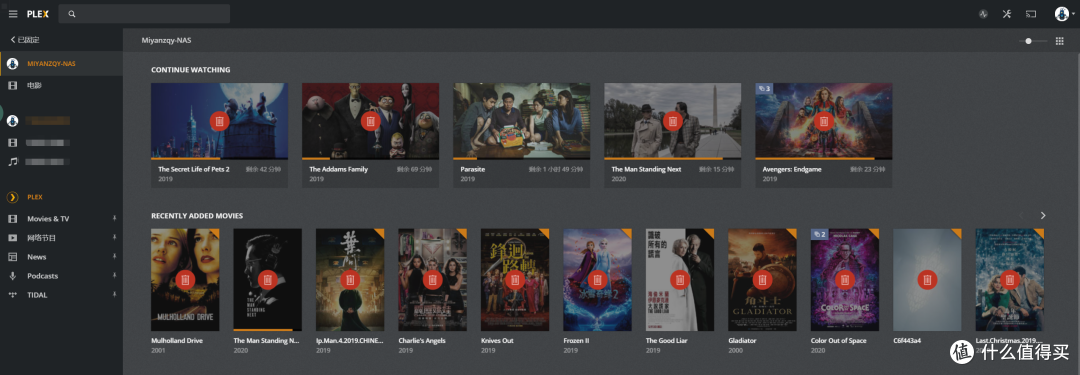Click the Cast icon in the top bar
The height and width of the screenshot is (375, 1080).
point(1031,14)
